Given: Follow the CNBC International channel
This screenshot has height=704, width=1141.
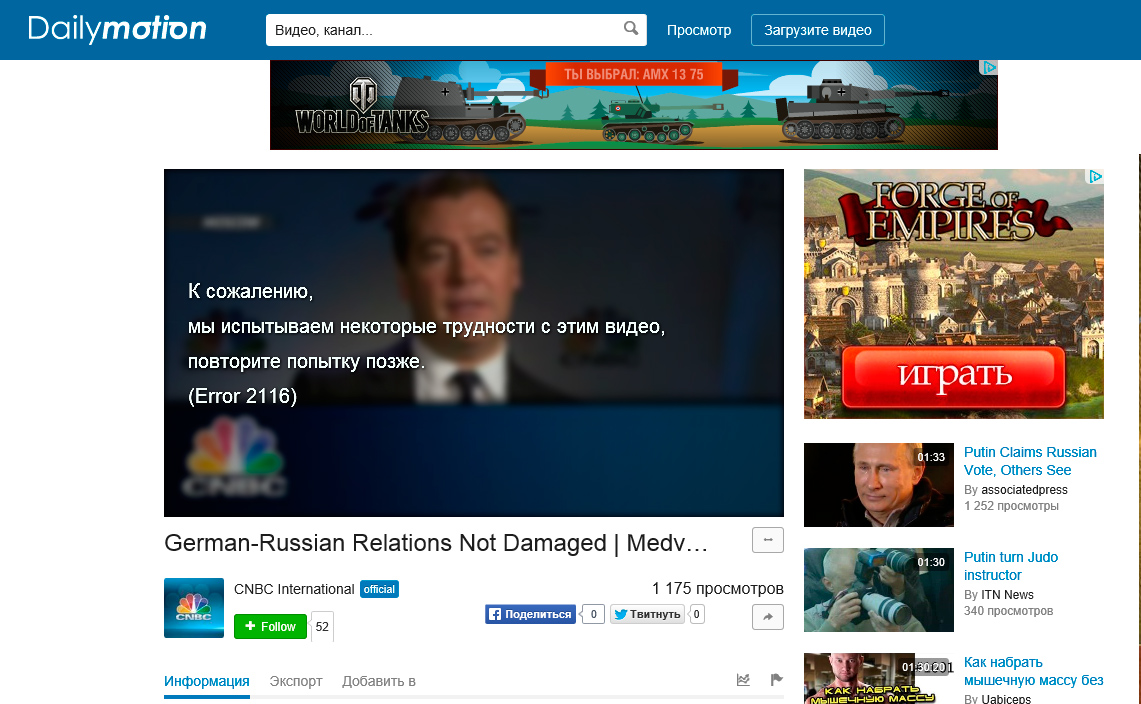Looking at the screenshot, I should (270, 626).
